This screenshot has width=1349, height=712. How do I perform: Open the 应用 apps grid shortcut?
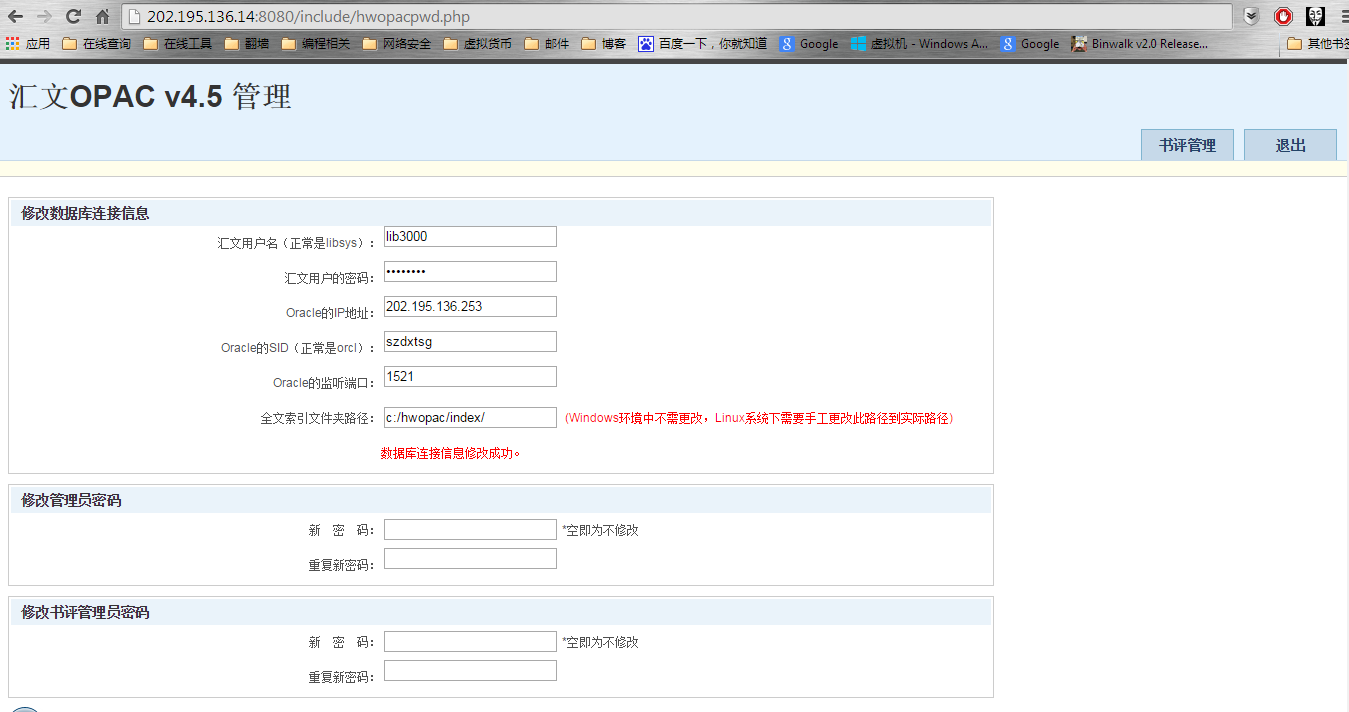pos(28,44)
